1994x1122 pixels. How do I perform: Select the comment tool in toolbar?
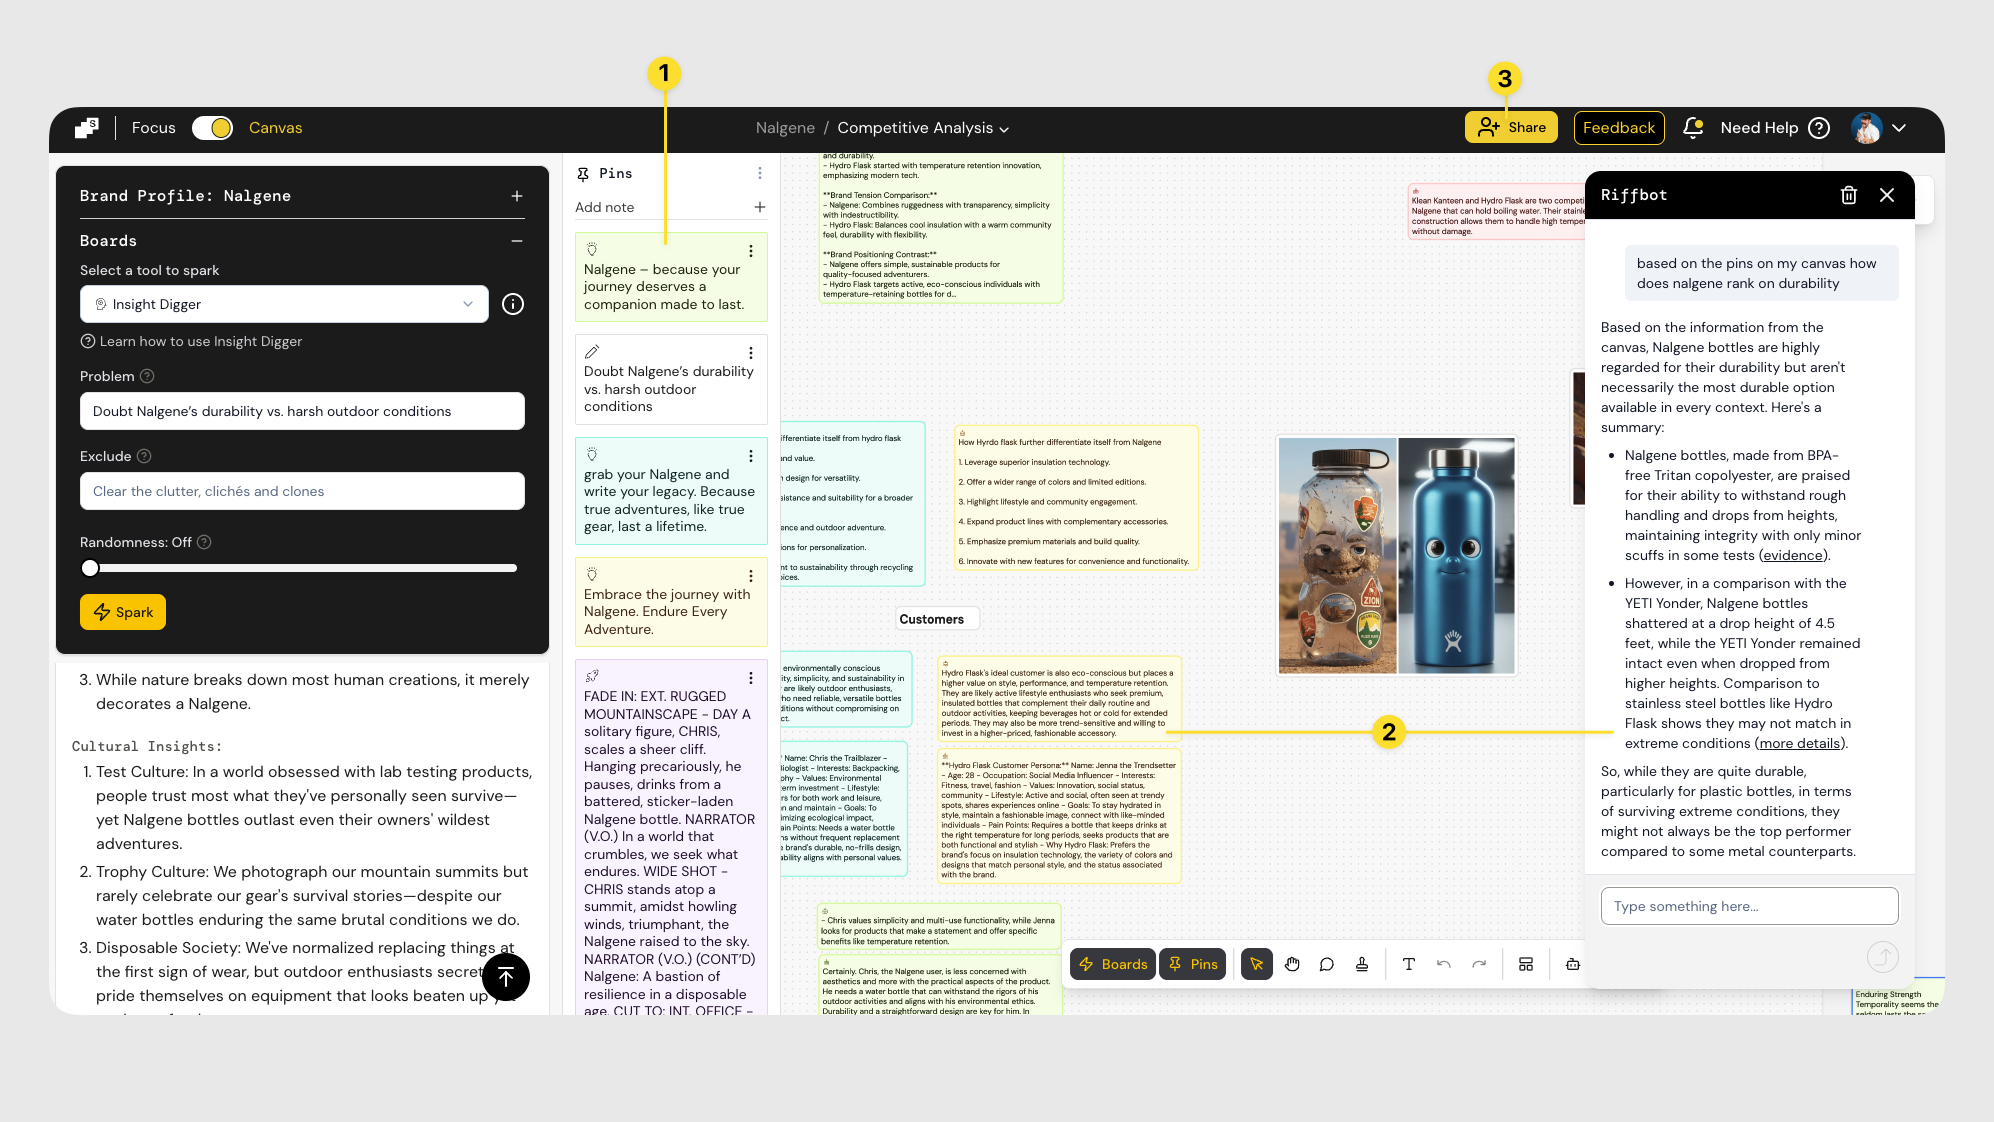coord(1327,964)
